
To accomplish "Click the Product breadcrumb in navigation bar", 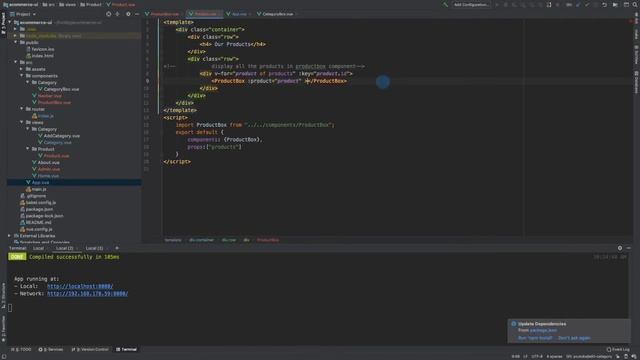I will pyautogui.click(x=91, y=4).
